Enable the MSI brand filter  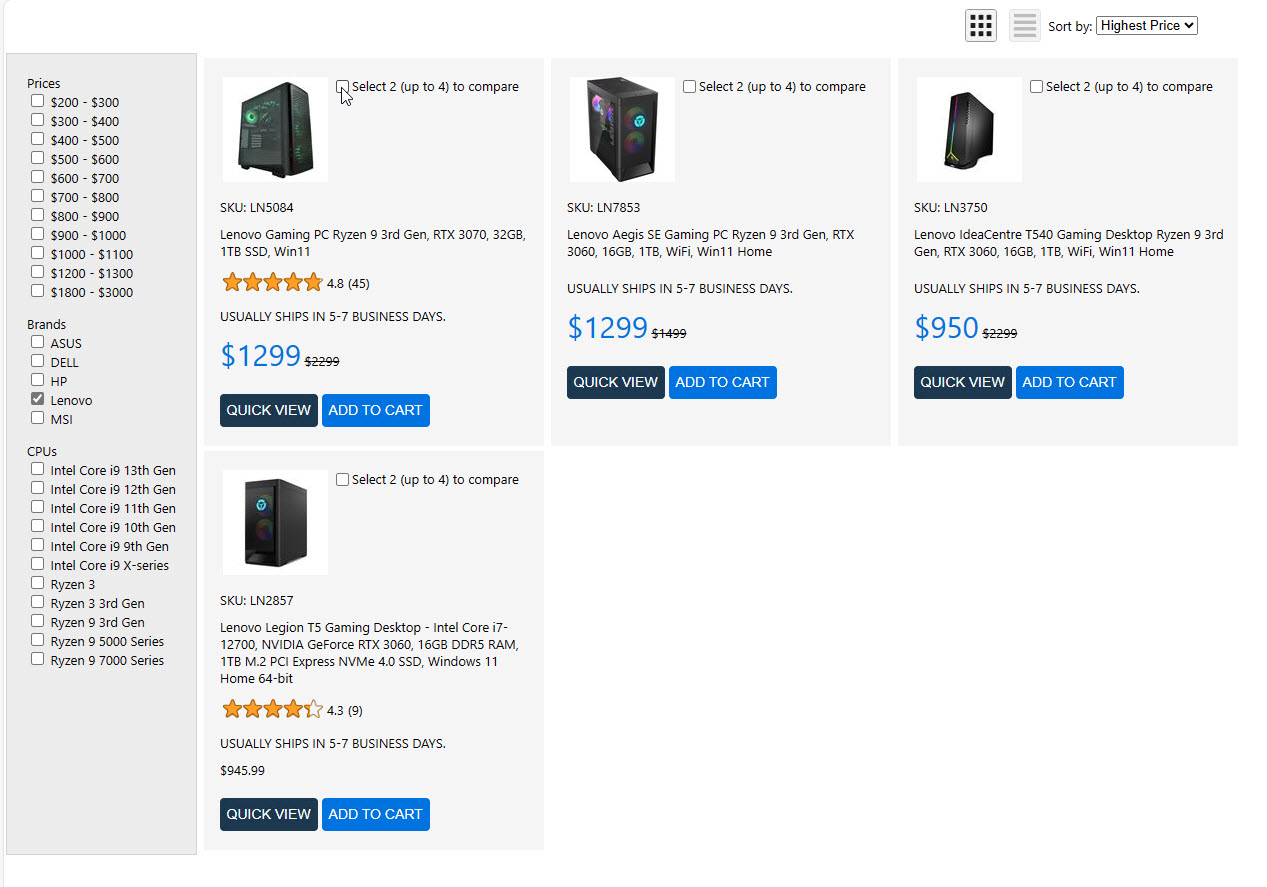37,418
